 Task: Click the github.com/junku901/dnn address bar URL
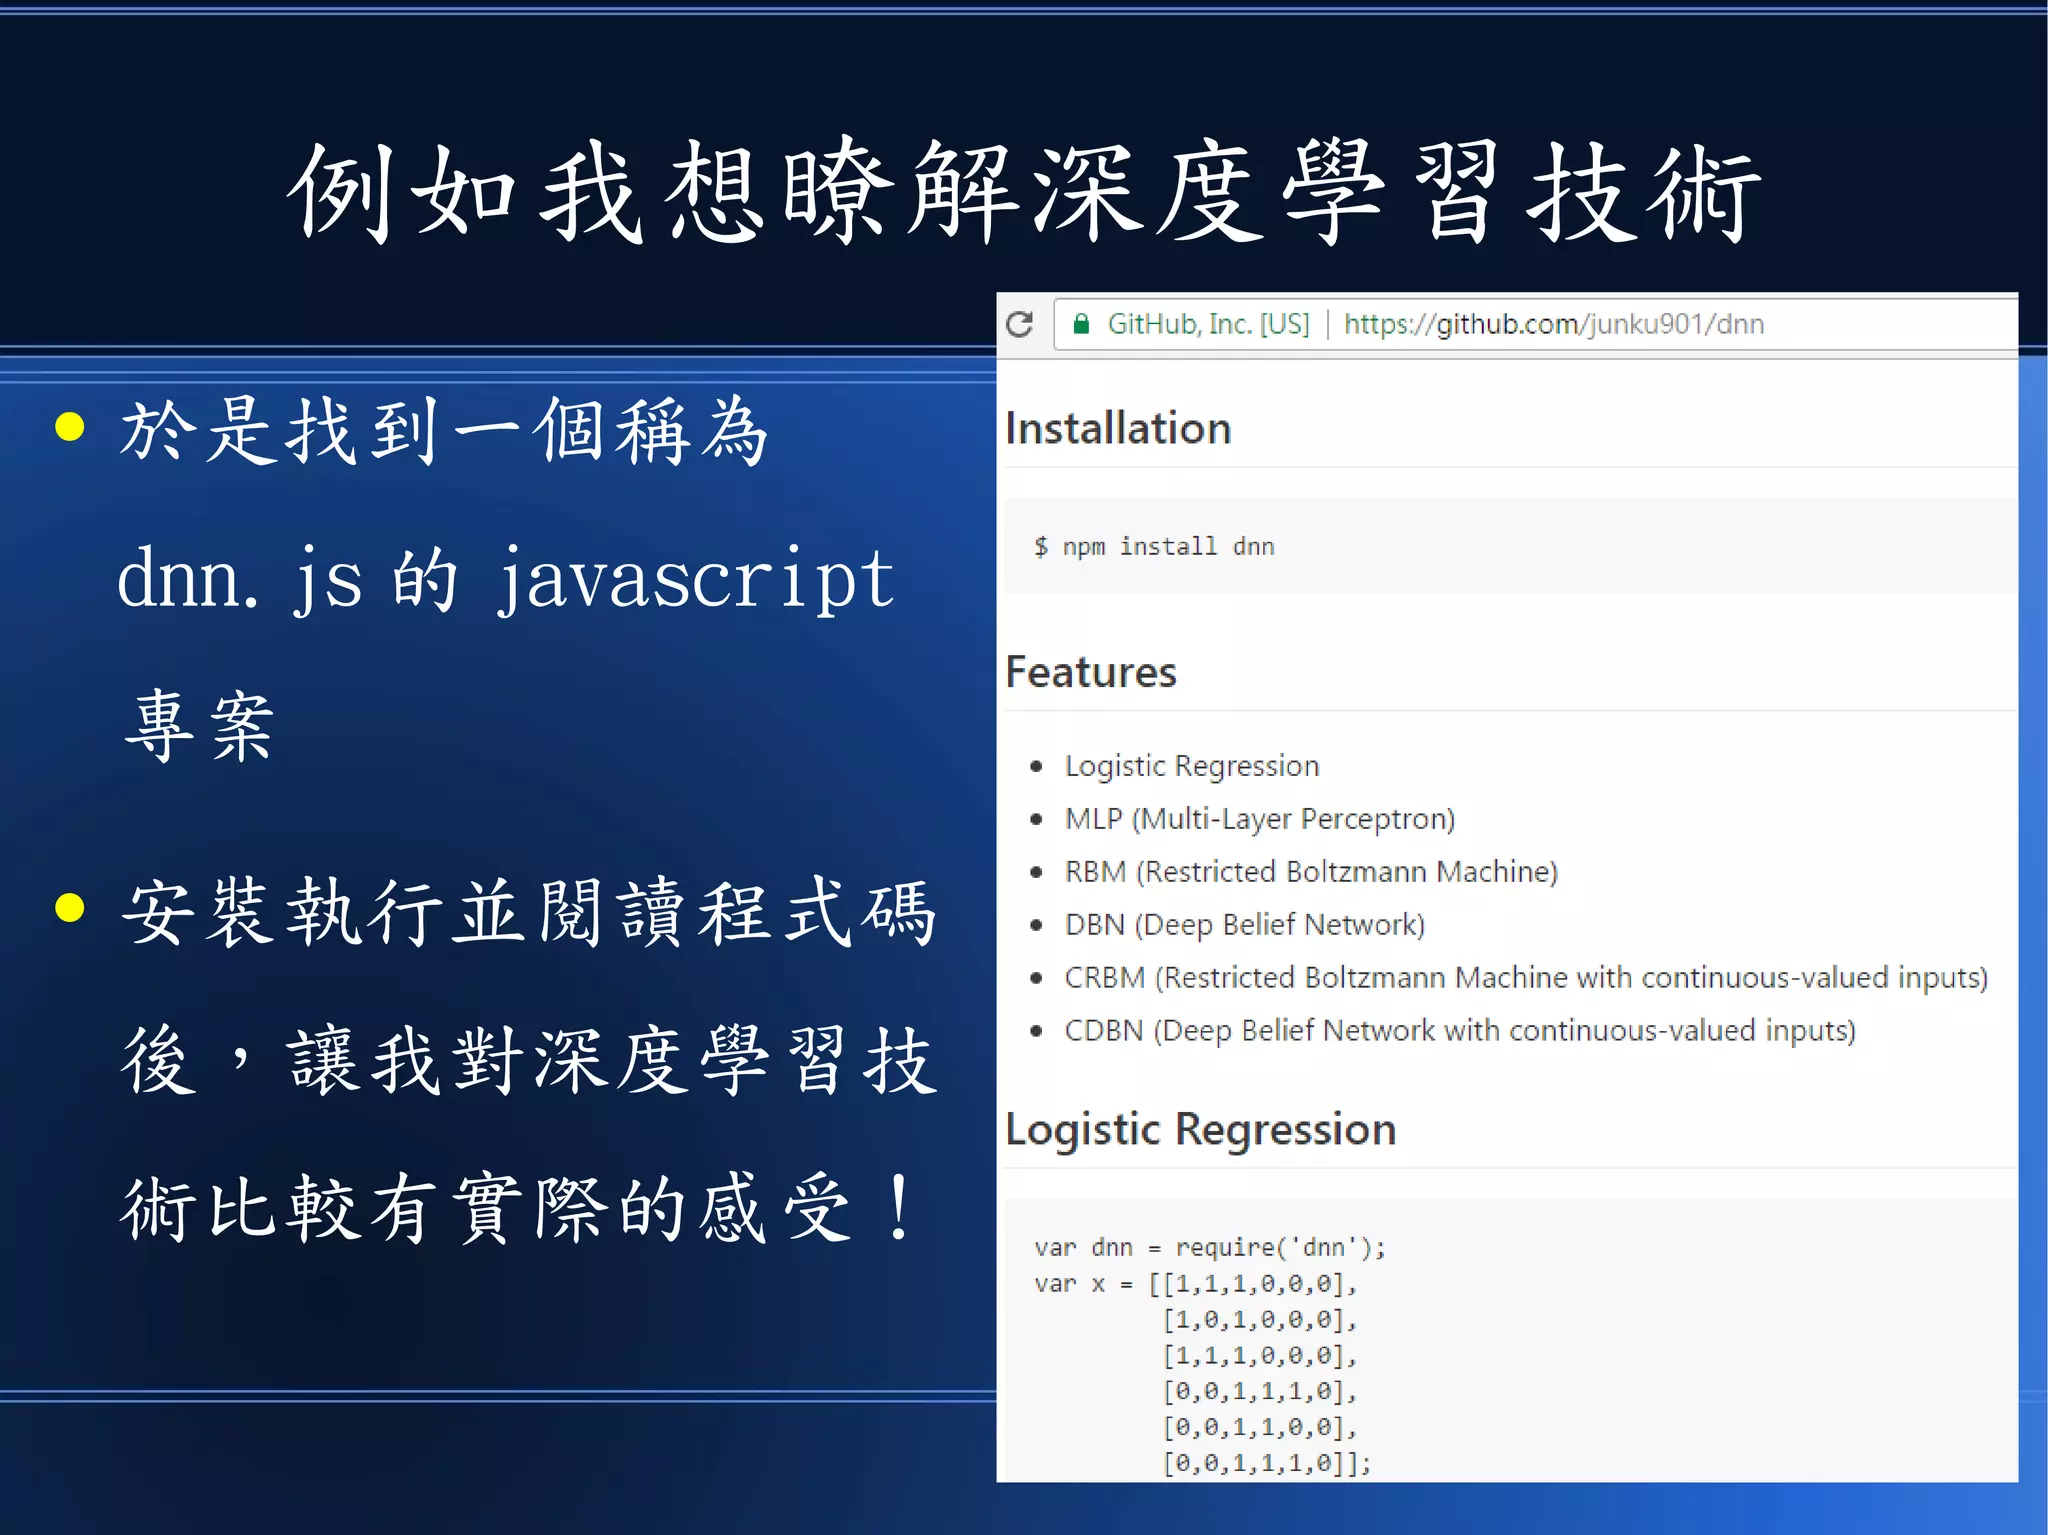1553,324
